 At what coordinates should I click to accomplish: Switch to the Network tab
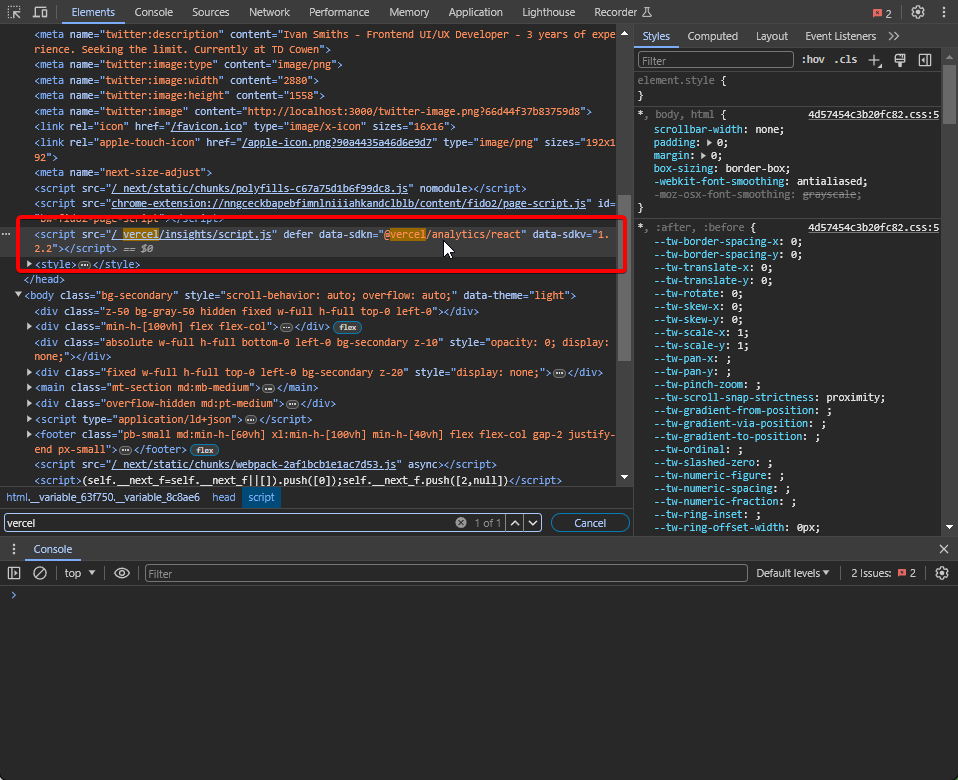point(269,12)
